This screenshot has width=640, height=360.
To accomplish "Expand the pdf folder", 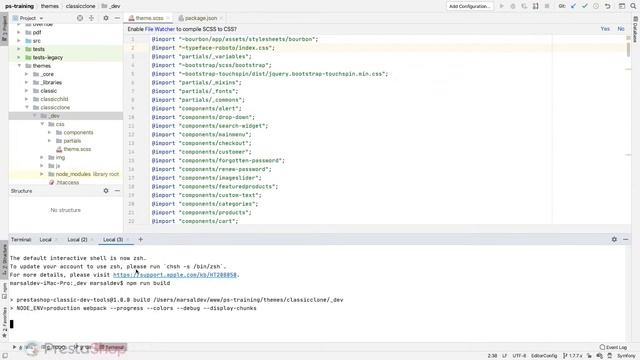I will pos(19,32).
